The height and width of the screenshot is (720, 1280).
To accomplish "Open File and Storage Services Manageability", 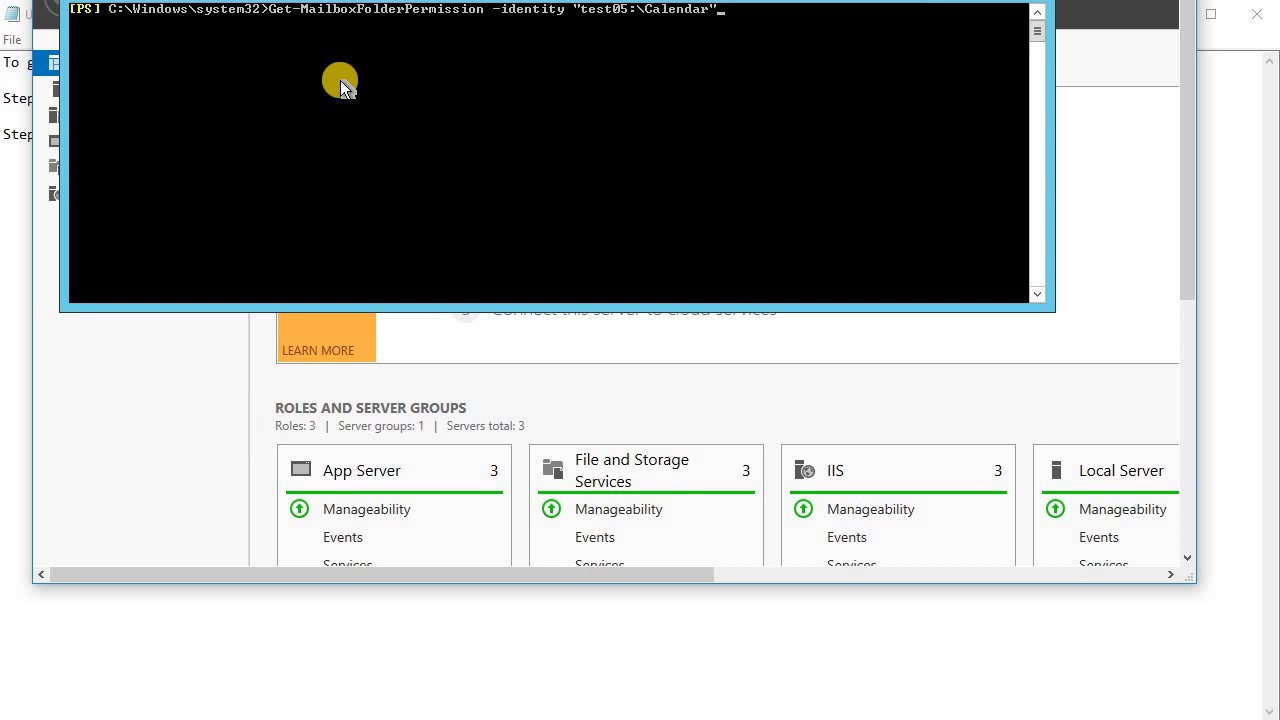I will point(618,509).
